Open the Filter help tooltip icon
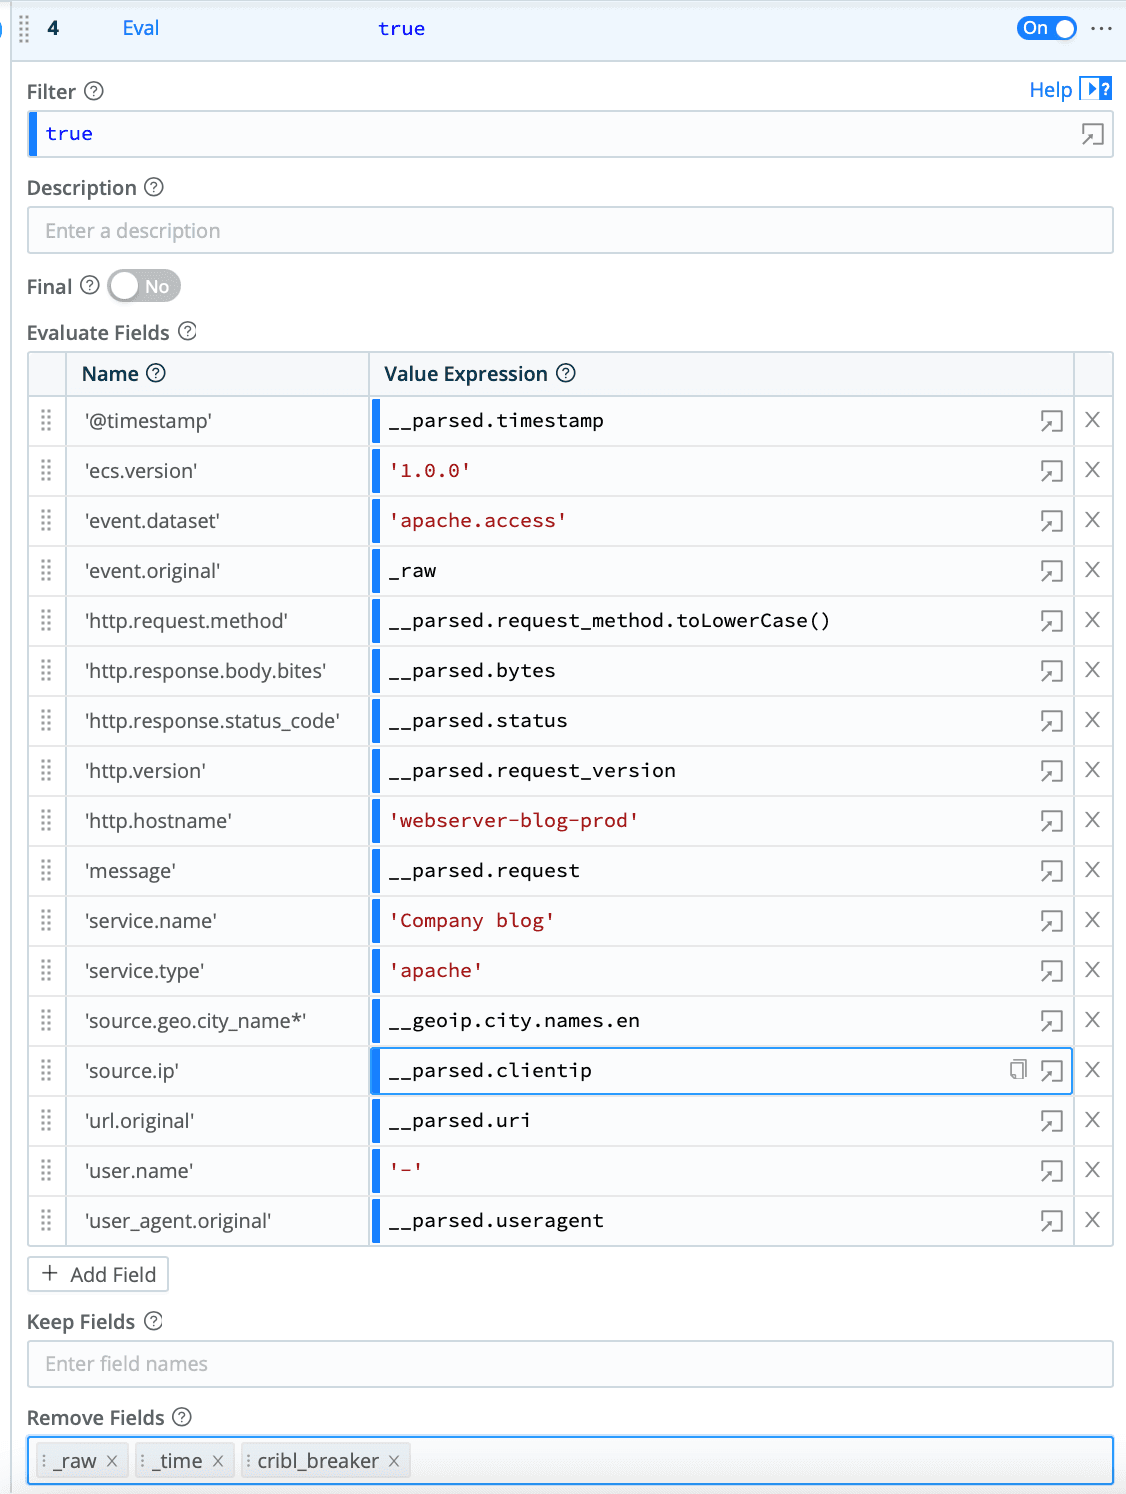Image resolution: width=1126 pixels, height=1494 pixels. click(94, 91)
